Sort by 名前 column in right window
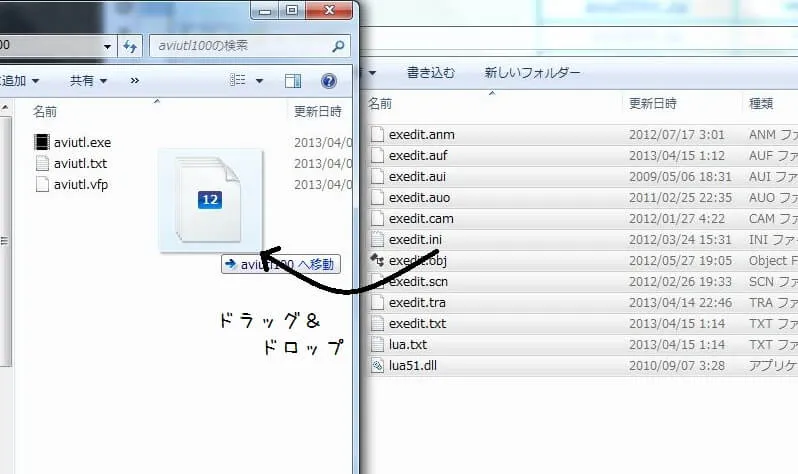 [x=380, y=103]
